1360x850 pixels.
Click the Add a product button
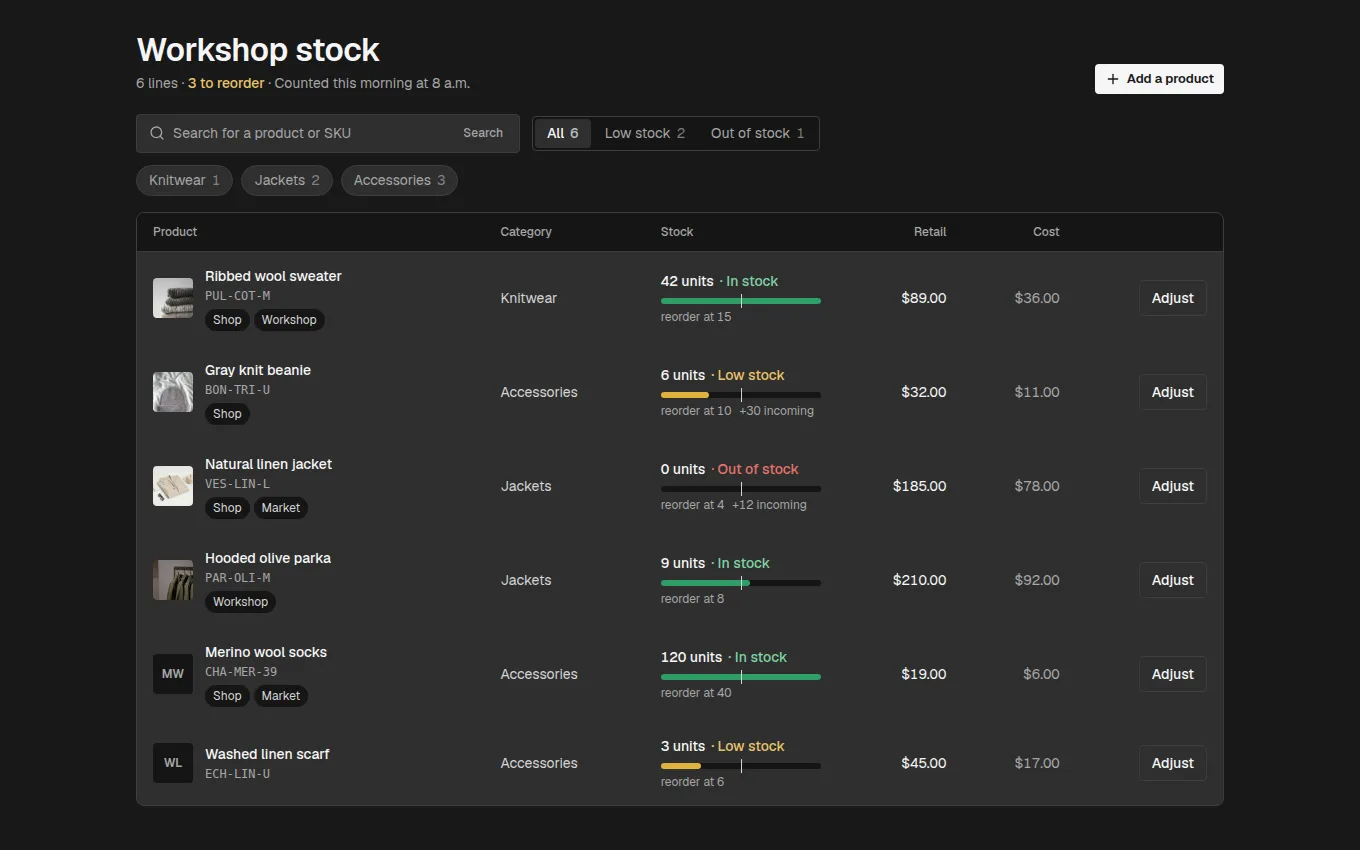[1159, 79]
